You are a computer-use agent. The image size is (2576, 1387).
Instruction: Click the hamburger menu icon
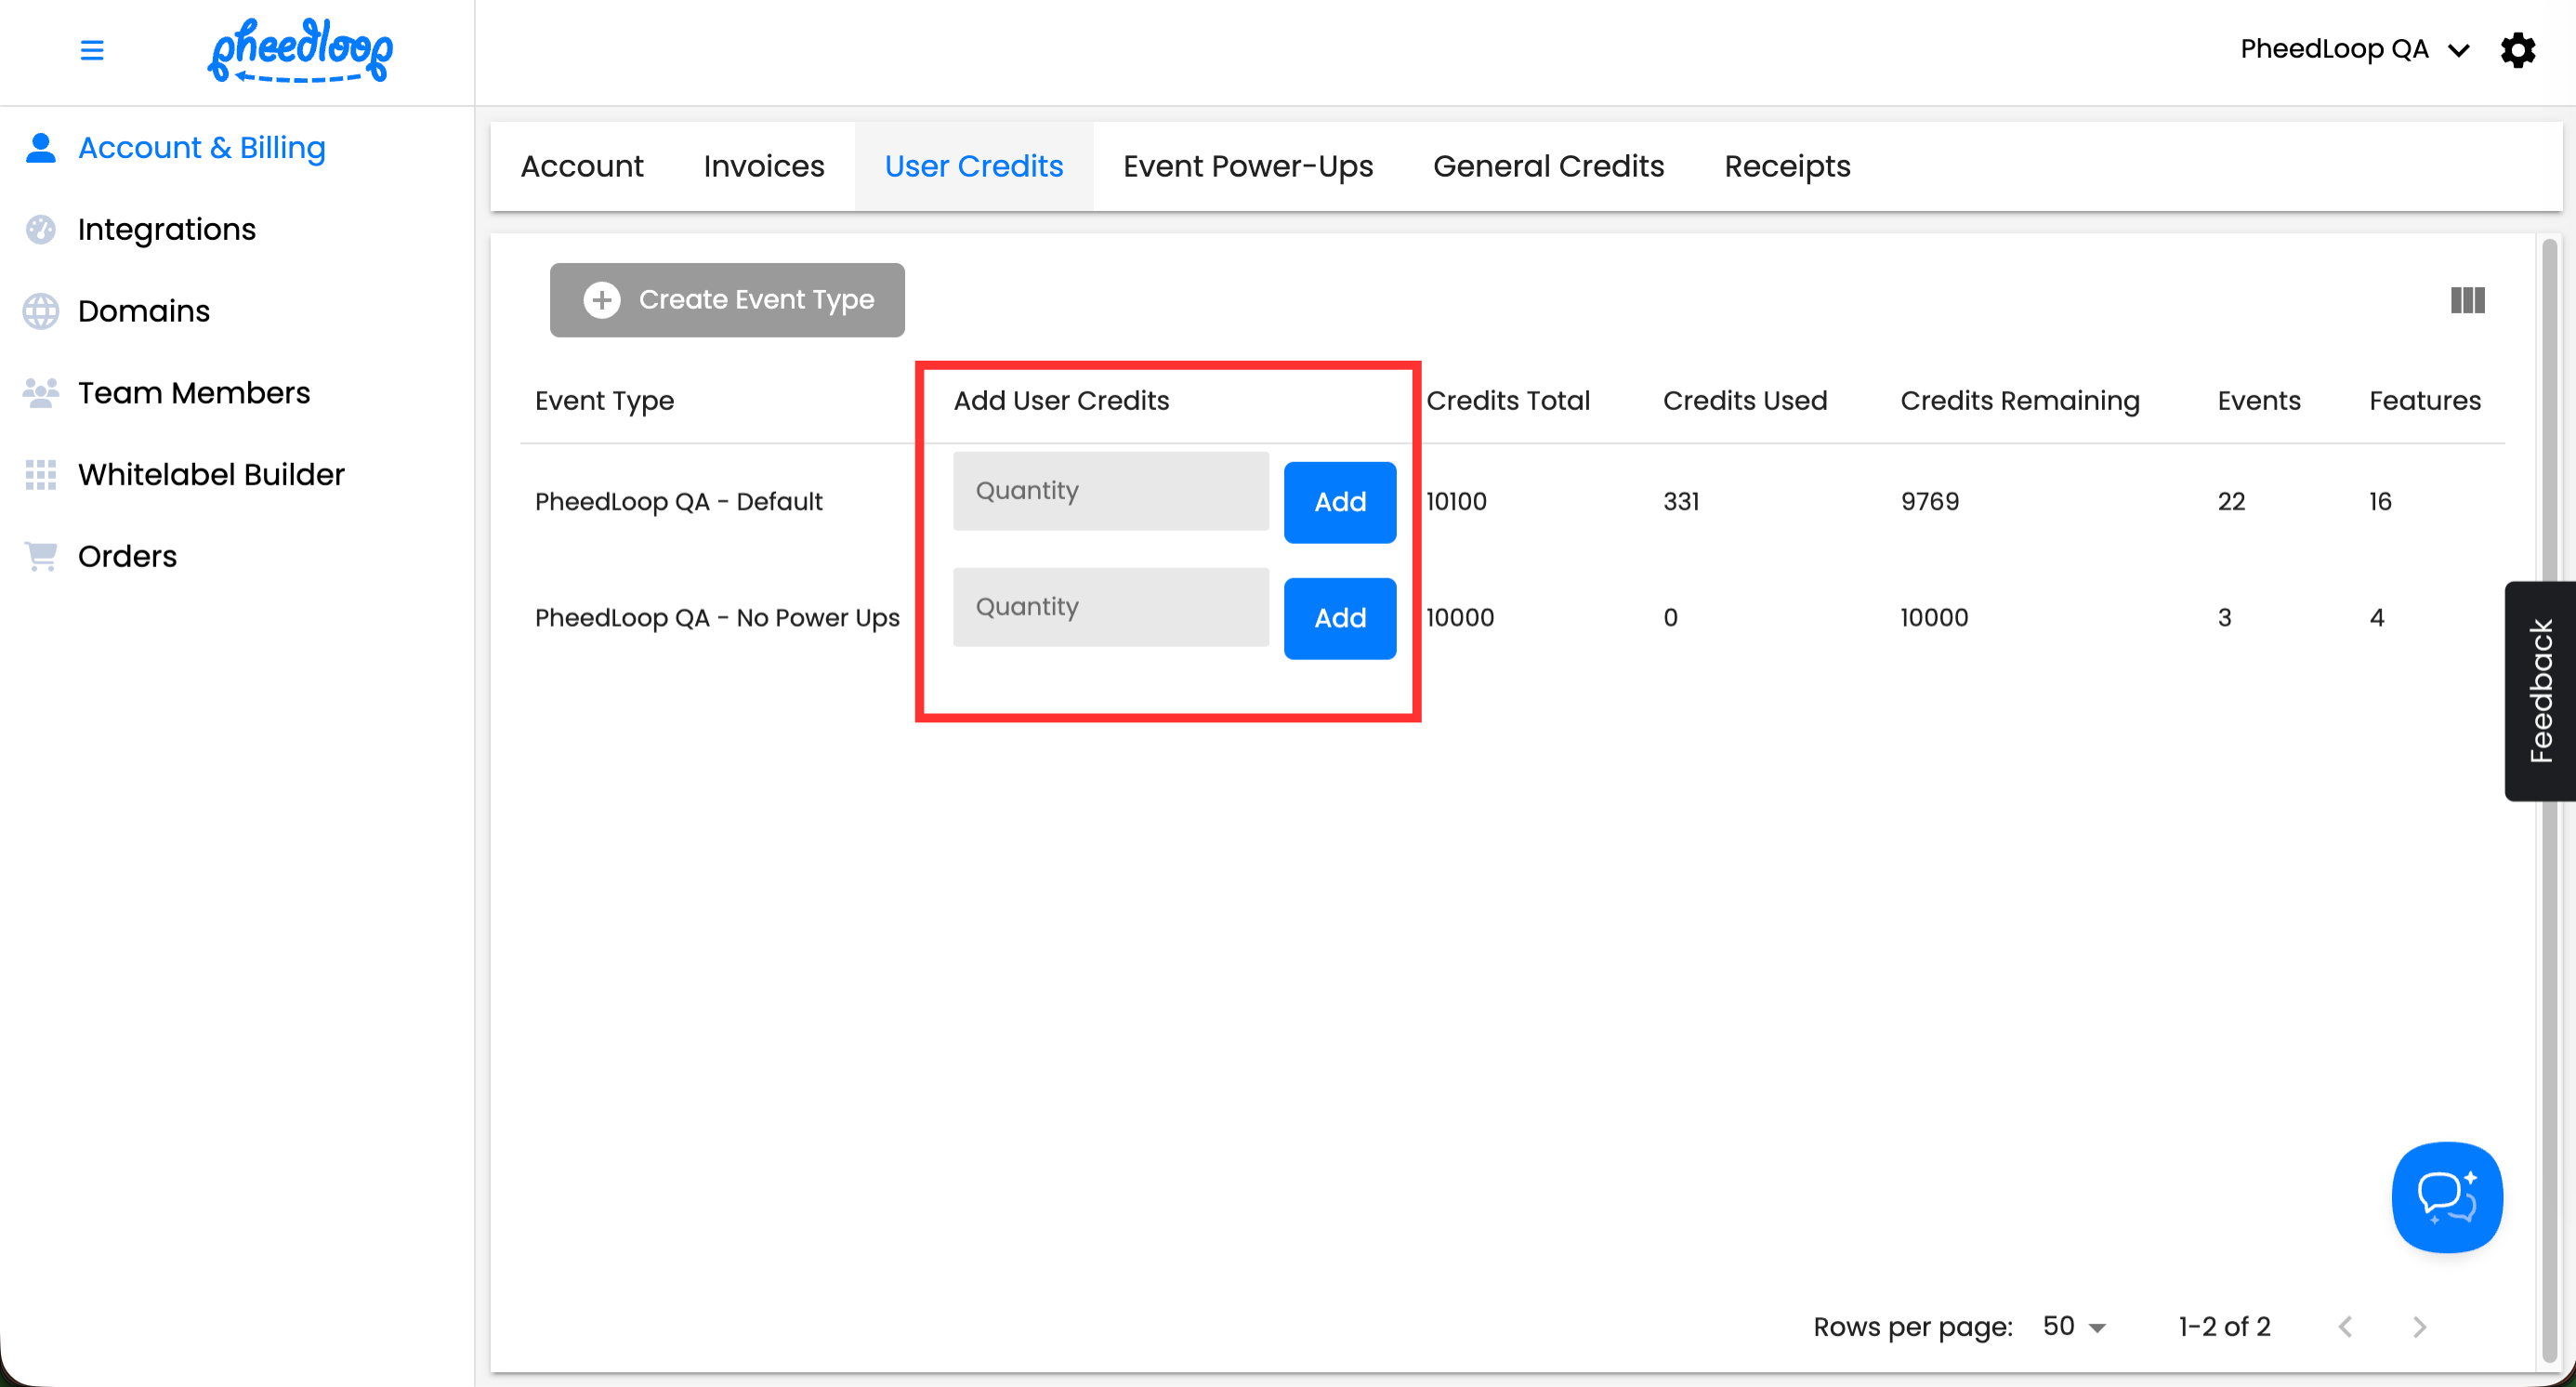(92, 50)
